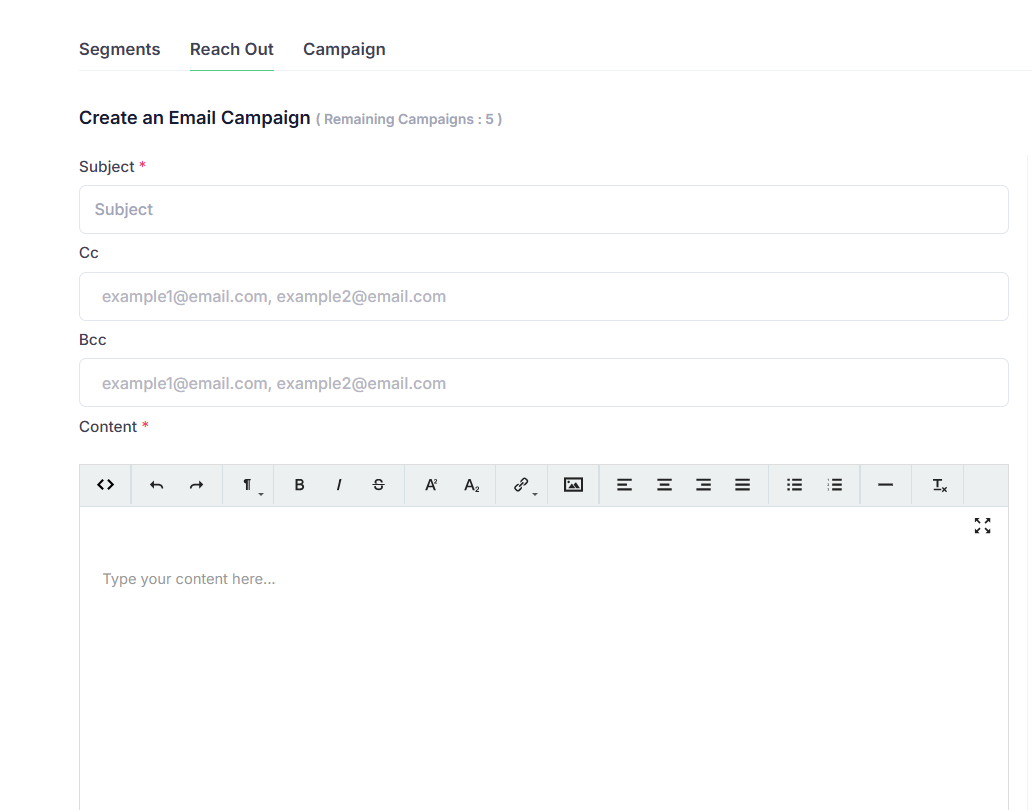Insert a horizontal line

[885, 485]
